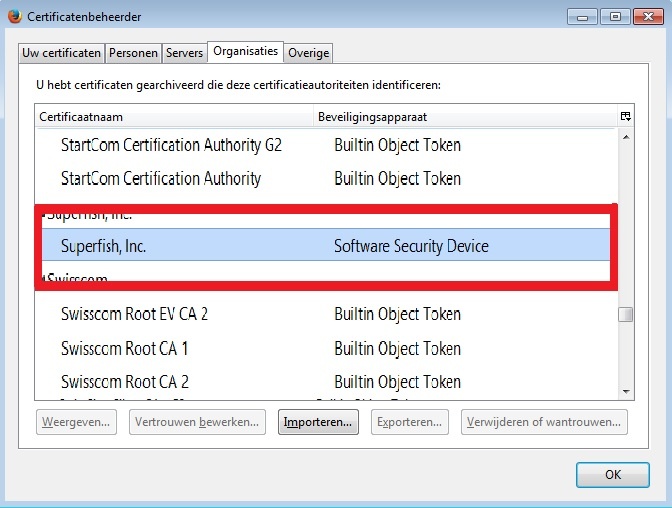The height and width of the screenshot is (508, 672).
Task: Switch to the Personen tab
Action: point(133,53)
